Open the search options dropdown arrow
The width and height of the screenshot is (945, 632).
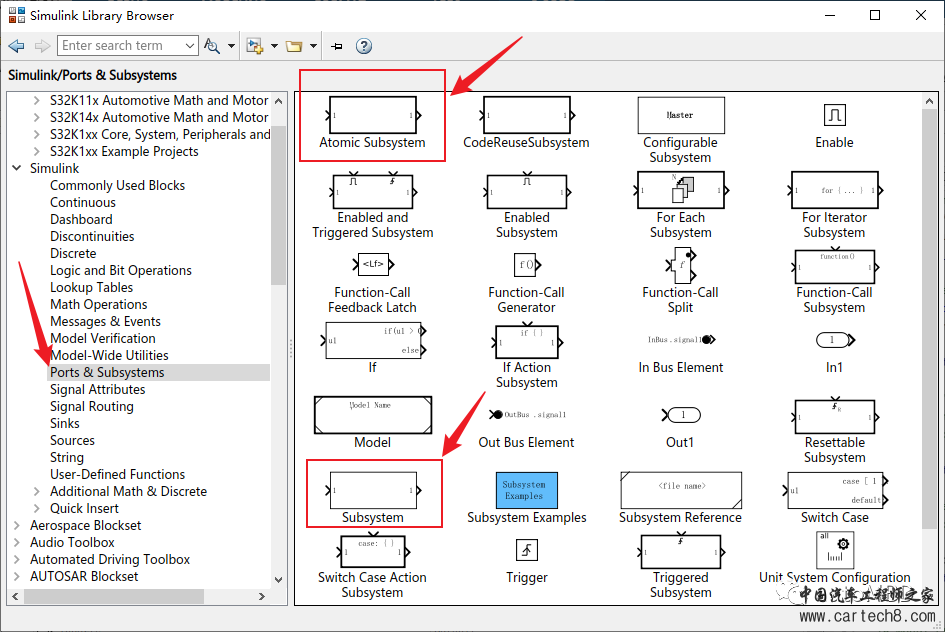point(231,46)
